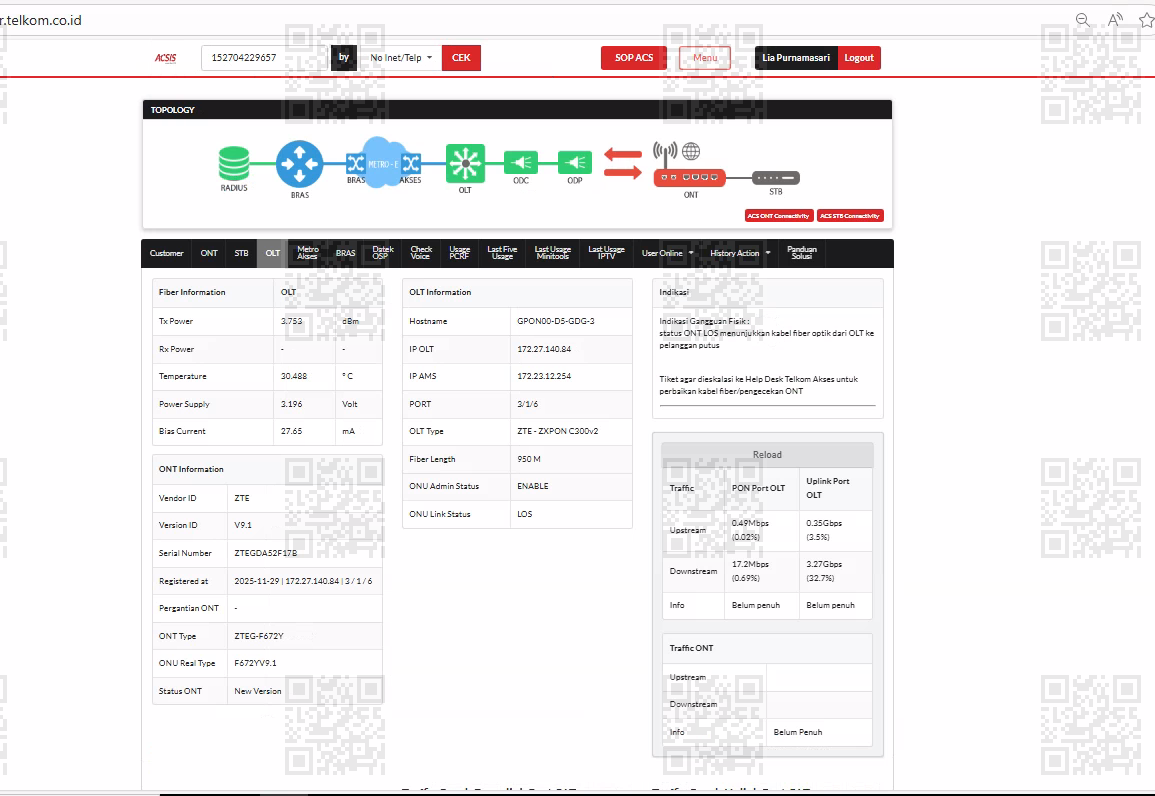Screen dimensions: 1155x796
Task: Click the red bidirectional arrows icon
Action: click(x=622, y=163)
